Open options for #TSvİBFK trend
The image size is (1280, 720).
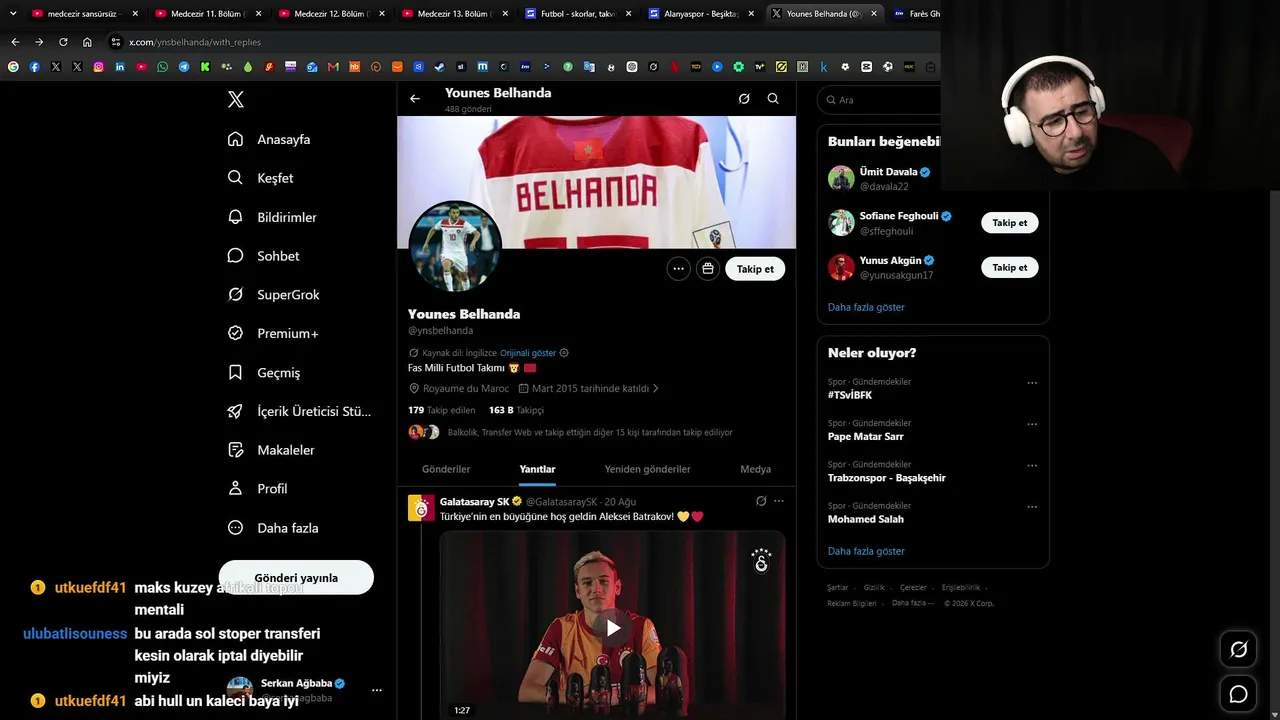[1032, 383]
